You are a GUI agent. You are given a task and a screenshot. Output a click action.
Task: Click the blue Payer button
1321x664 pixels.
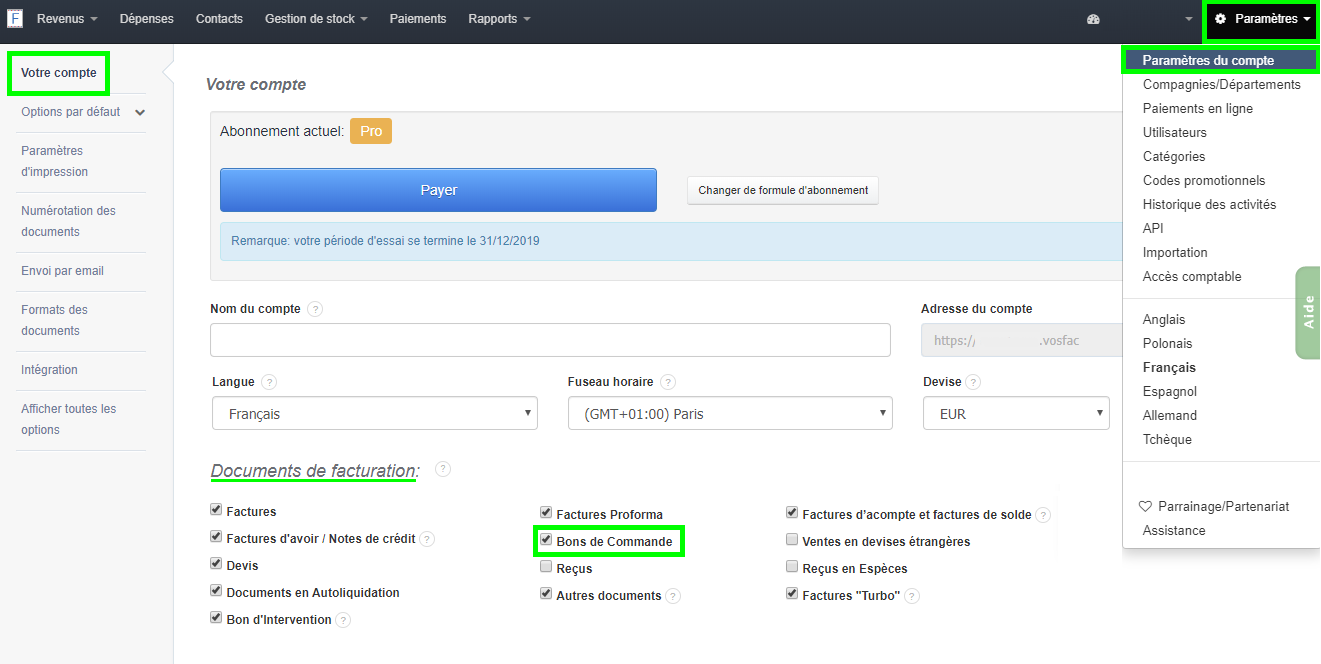pos(437,190)
